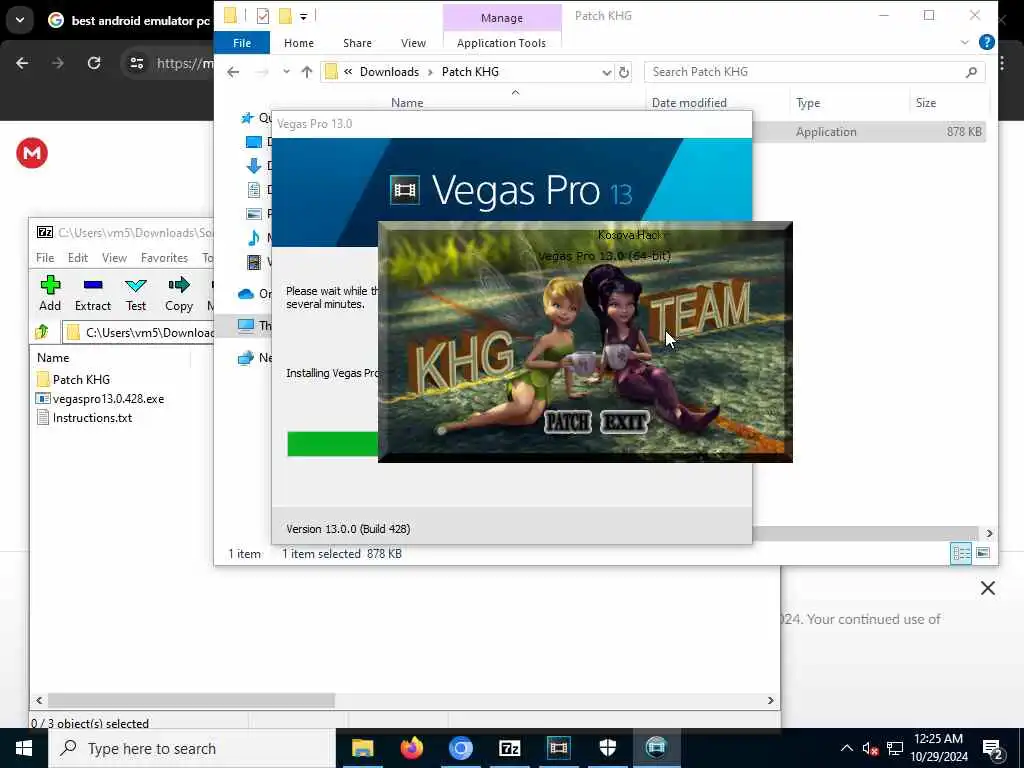This screenshot has width=1024, height=768.
Task: Open Explorer help icon
Action: (987, 42)
